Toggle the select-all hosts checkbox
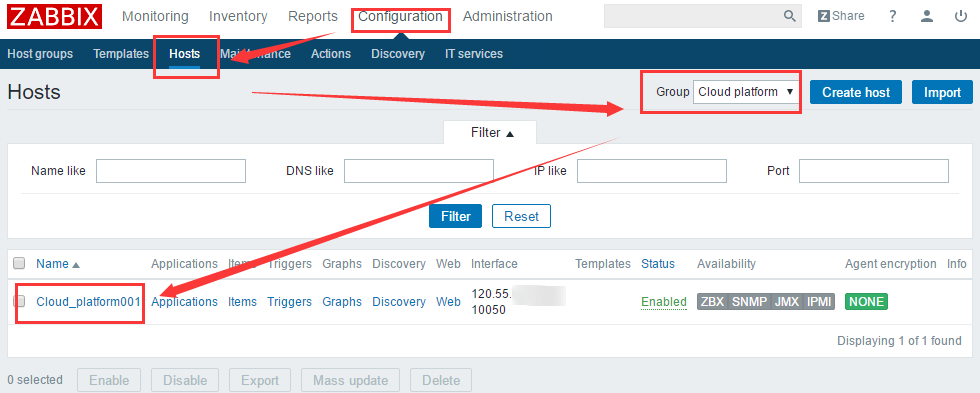This screenshot has height=393, width=980. pyautogui.click(x=19, y=264)
